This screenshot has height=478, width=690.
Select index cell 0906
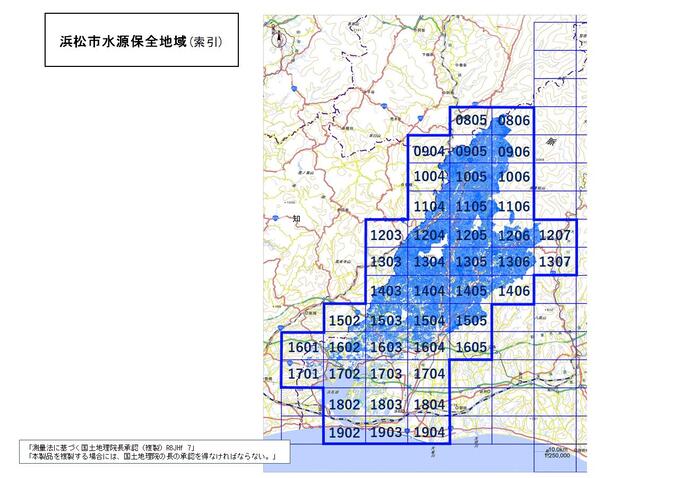pyautogui.click(x=513, y=150)
